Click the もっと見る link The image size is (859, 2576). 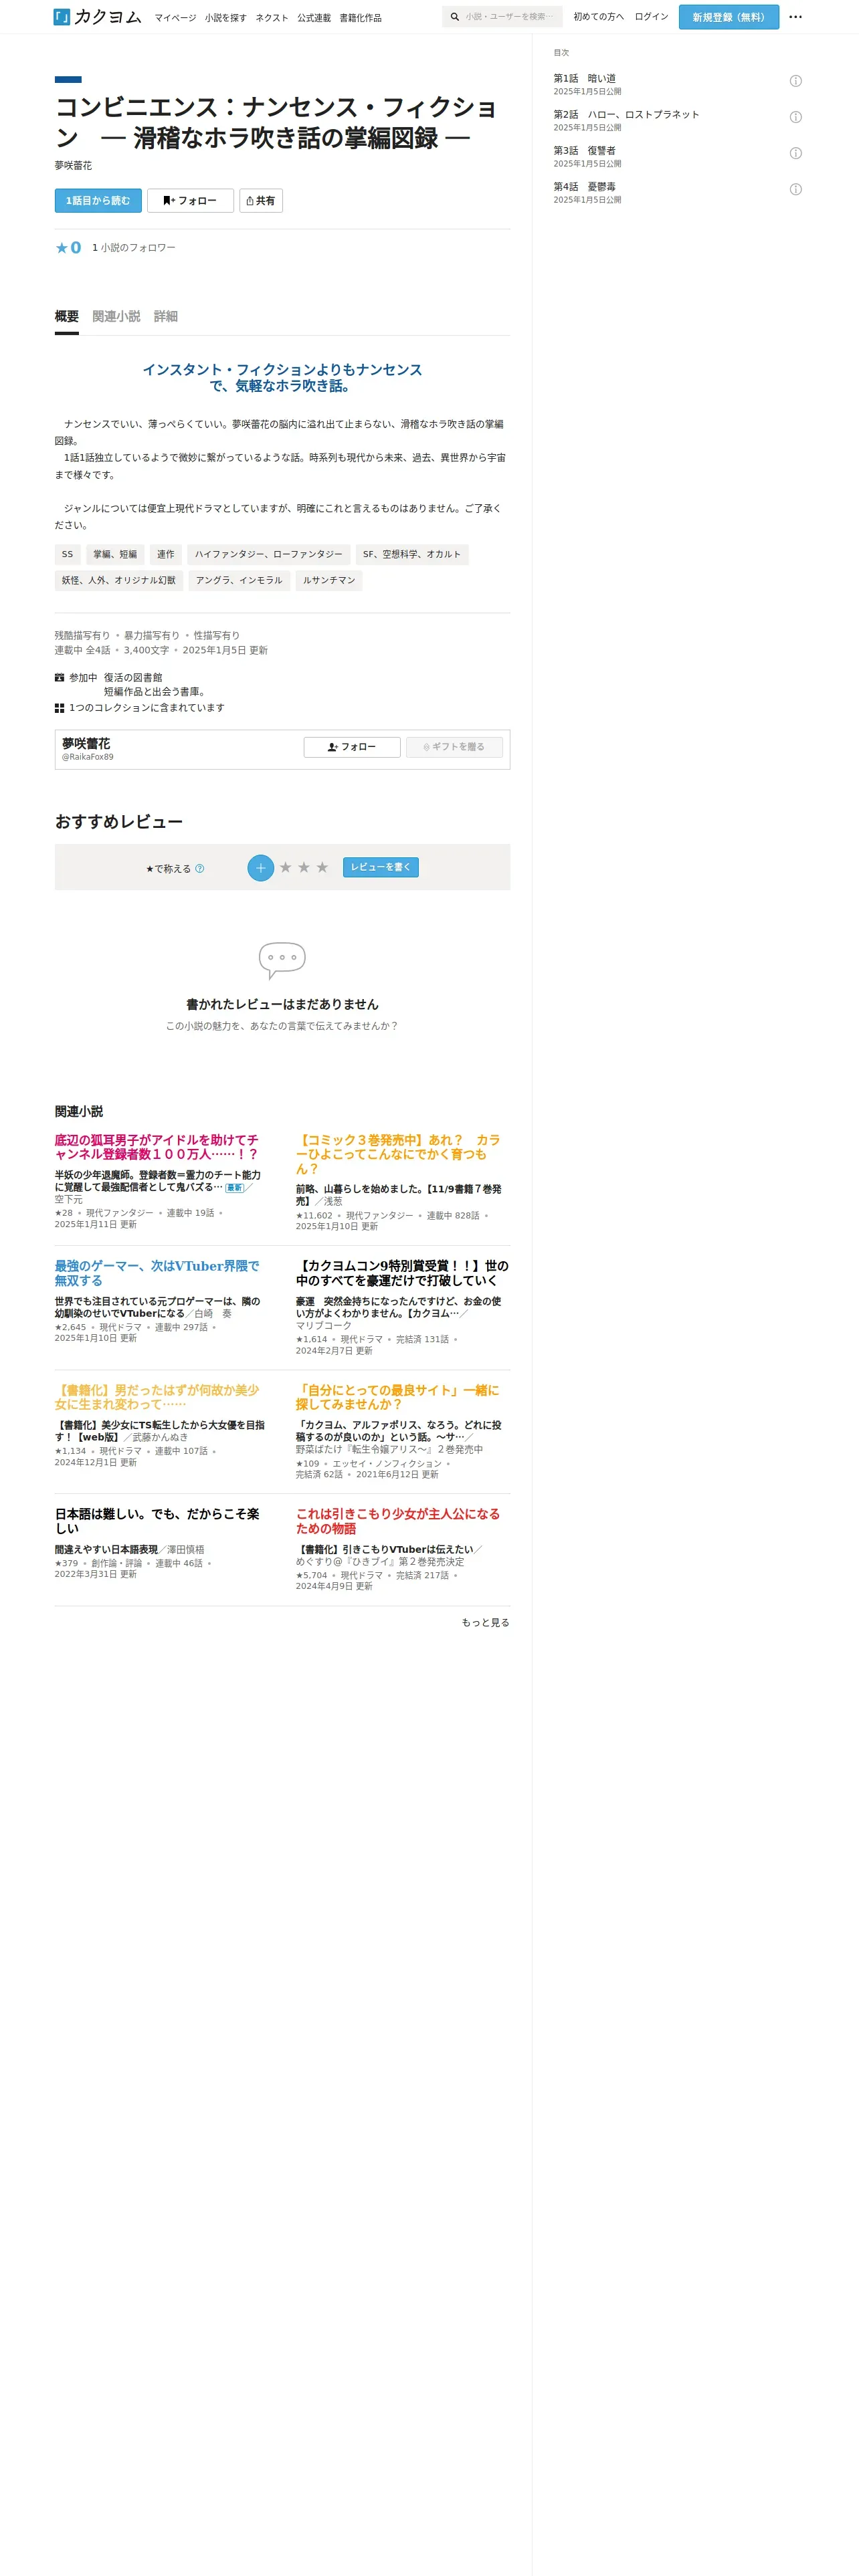485,1623
